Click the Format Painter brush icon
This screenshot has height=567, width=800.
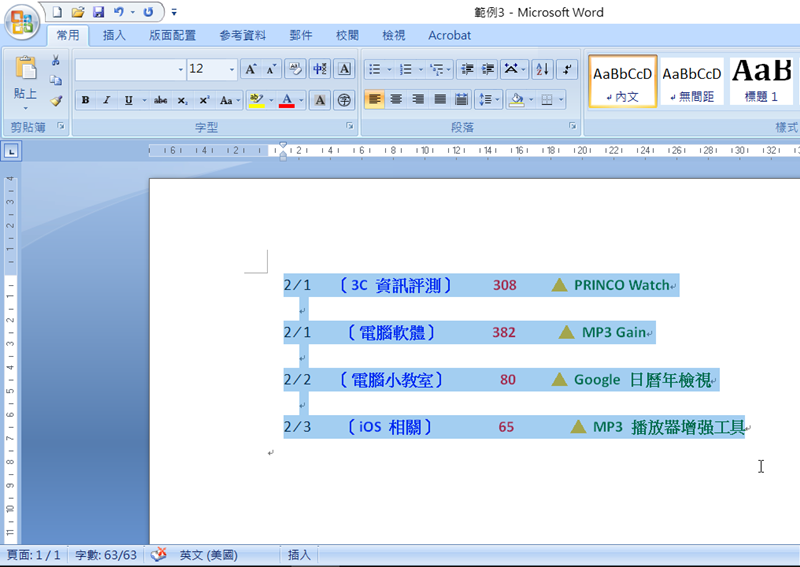tap(56, 100)
